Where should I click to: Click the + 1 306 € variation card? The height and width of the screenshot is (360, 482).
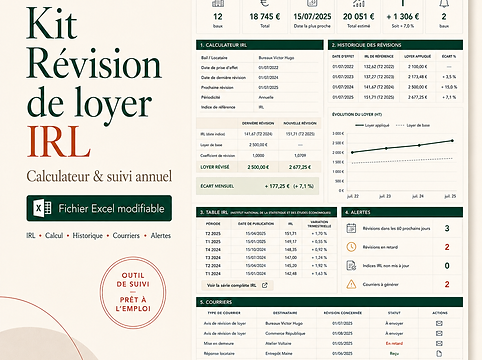pyautogui.click(x=403, y=17)
